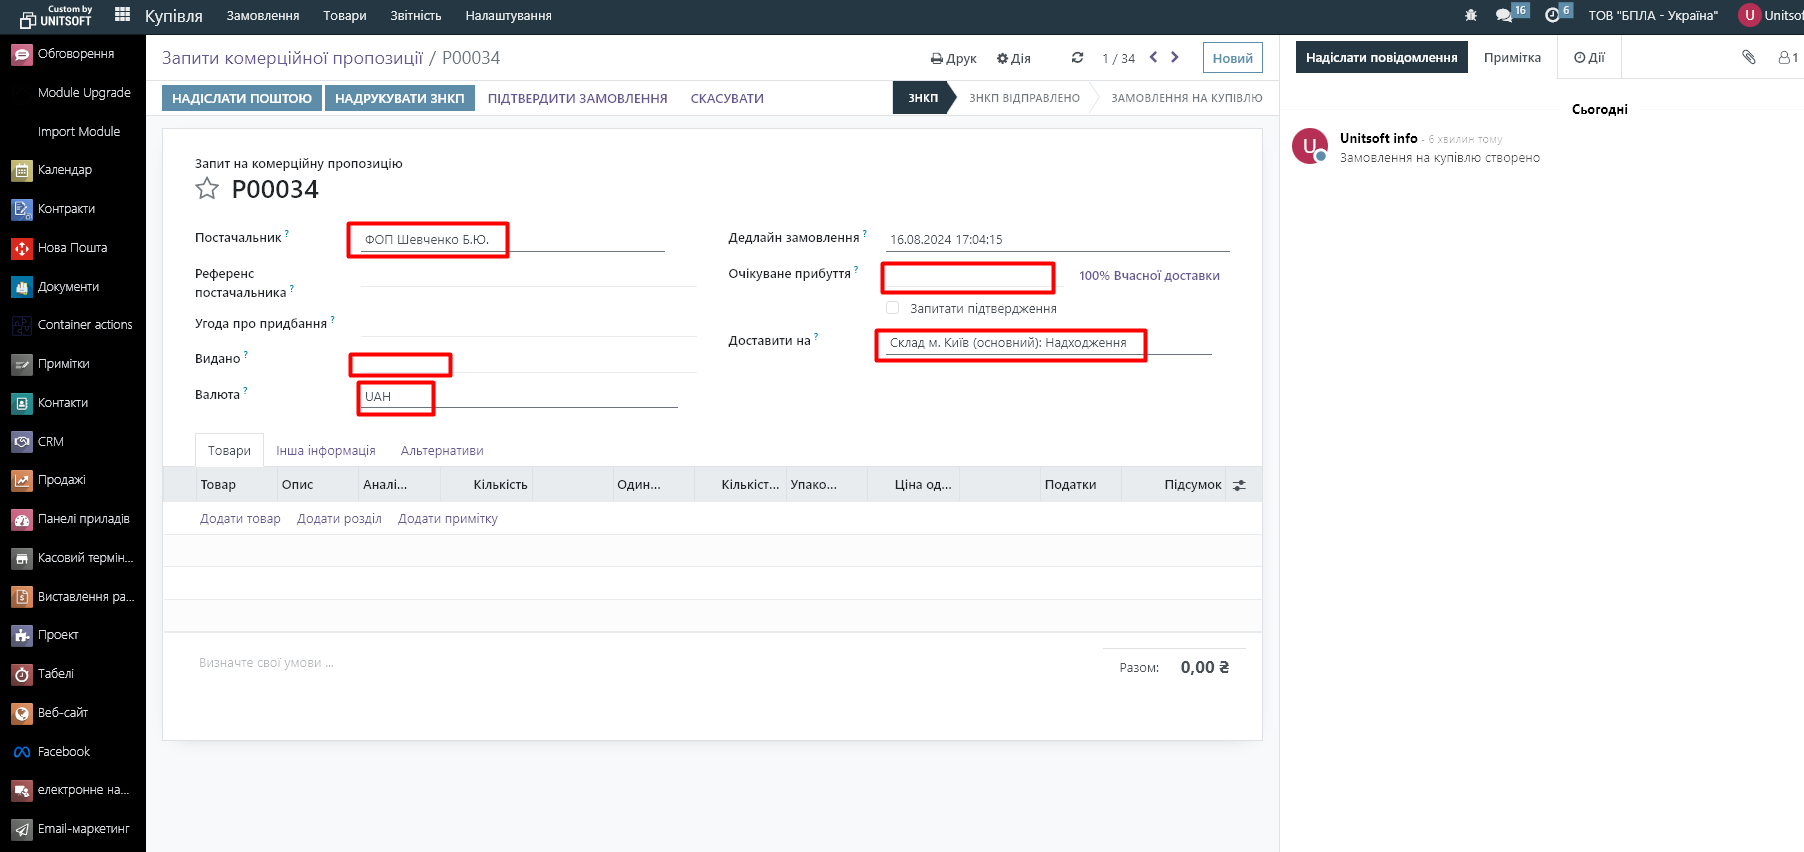Open the Валюта UAH currency dropdown
The height and width of the screenshot is (852, 1804).
(395, 397)
